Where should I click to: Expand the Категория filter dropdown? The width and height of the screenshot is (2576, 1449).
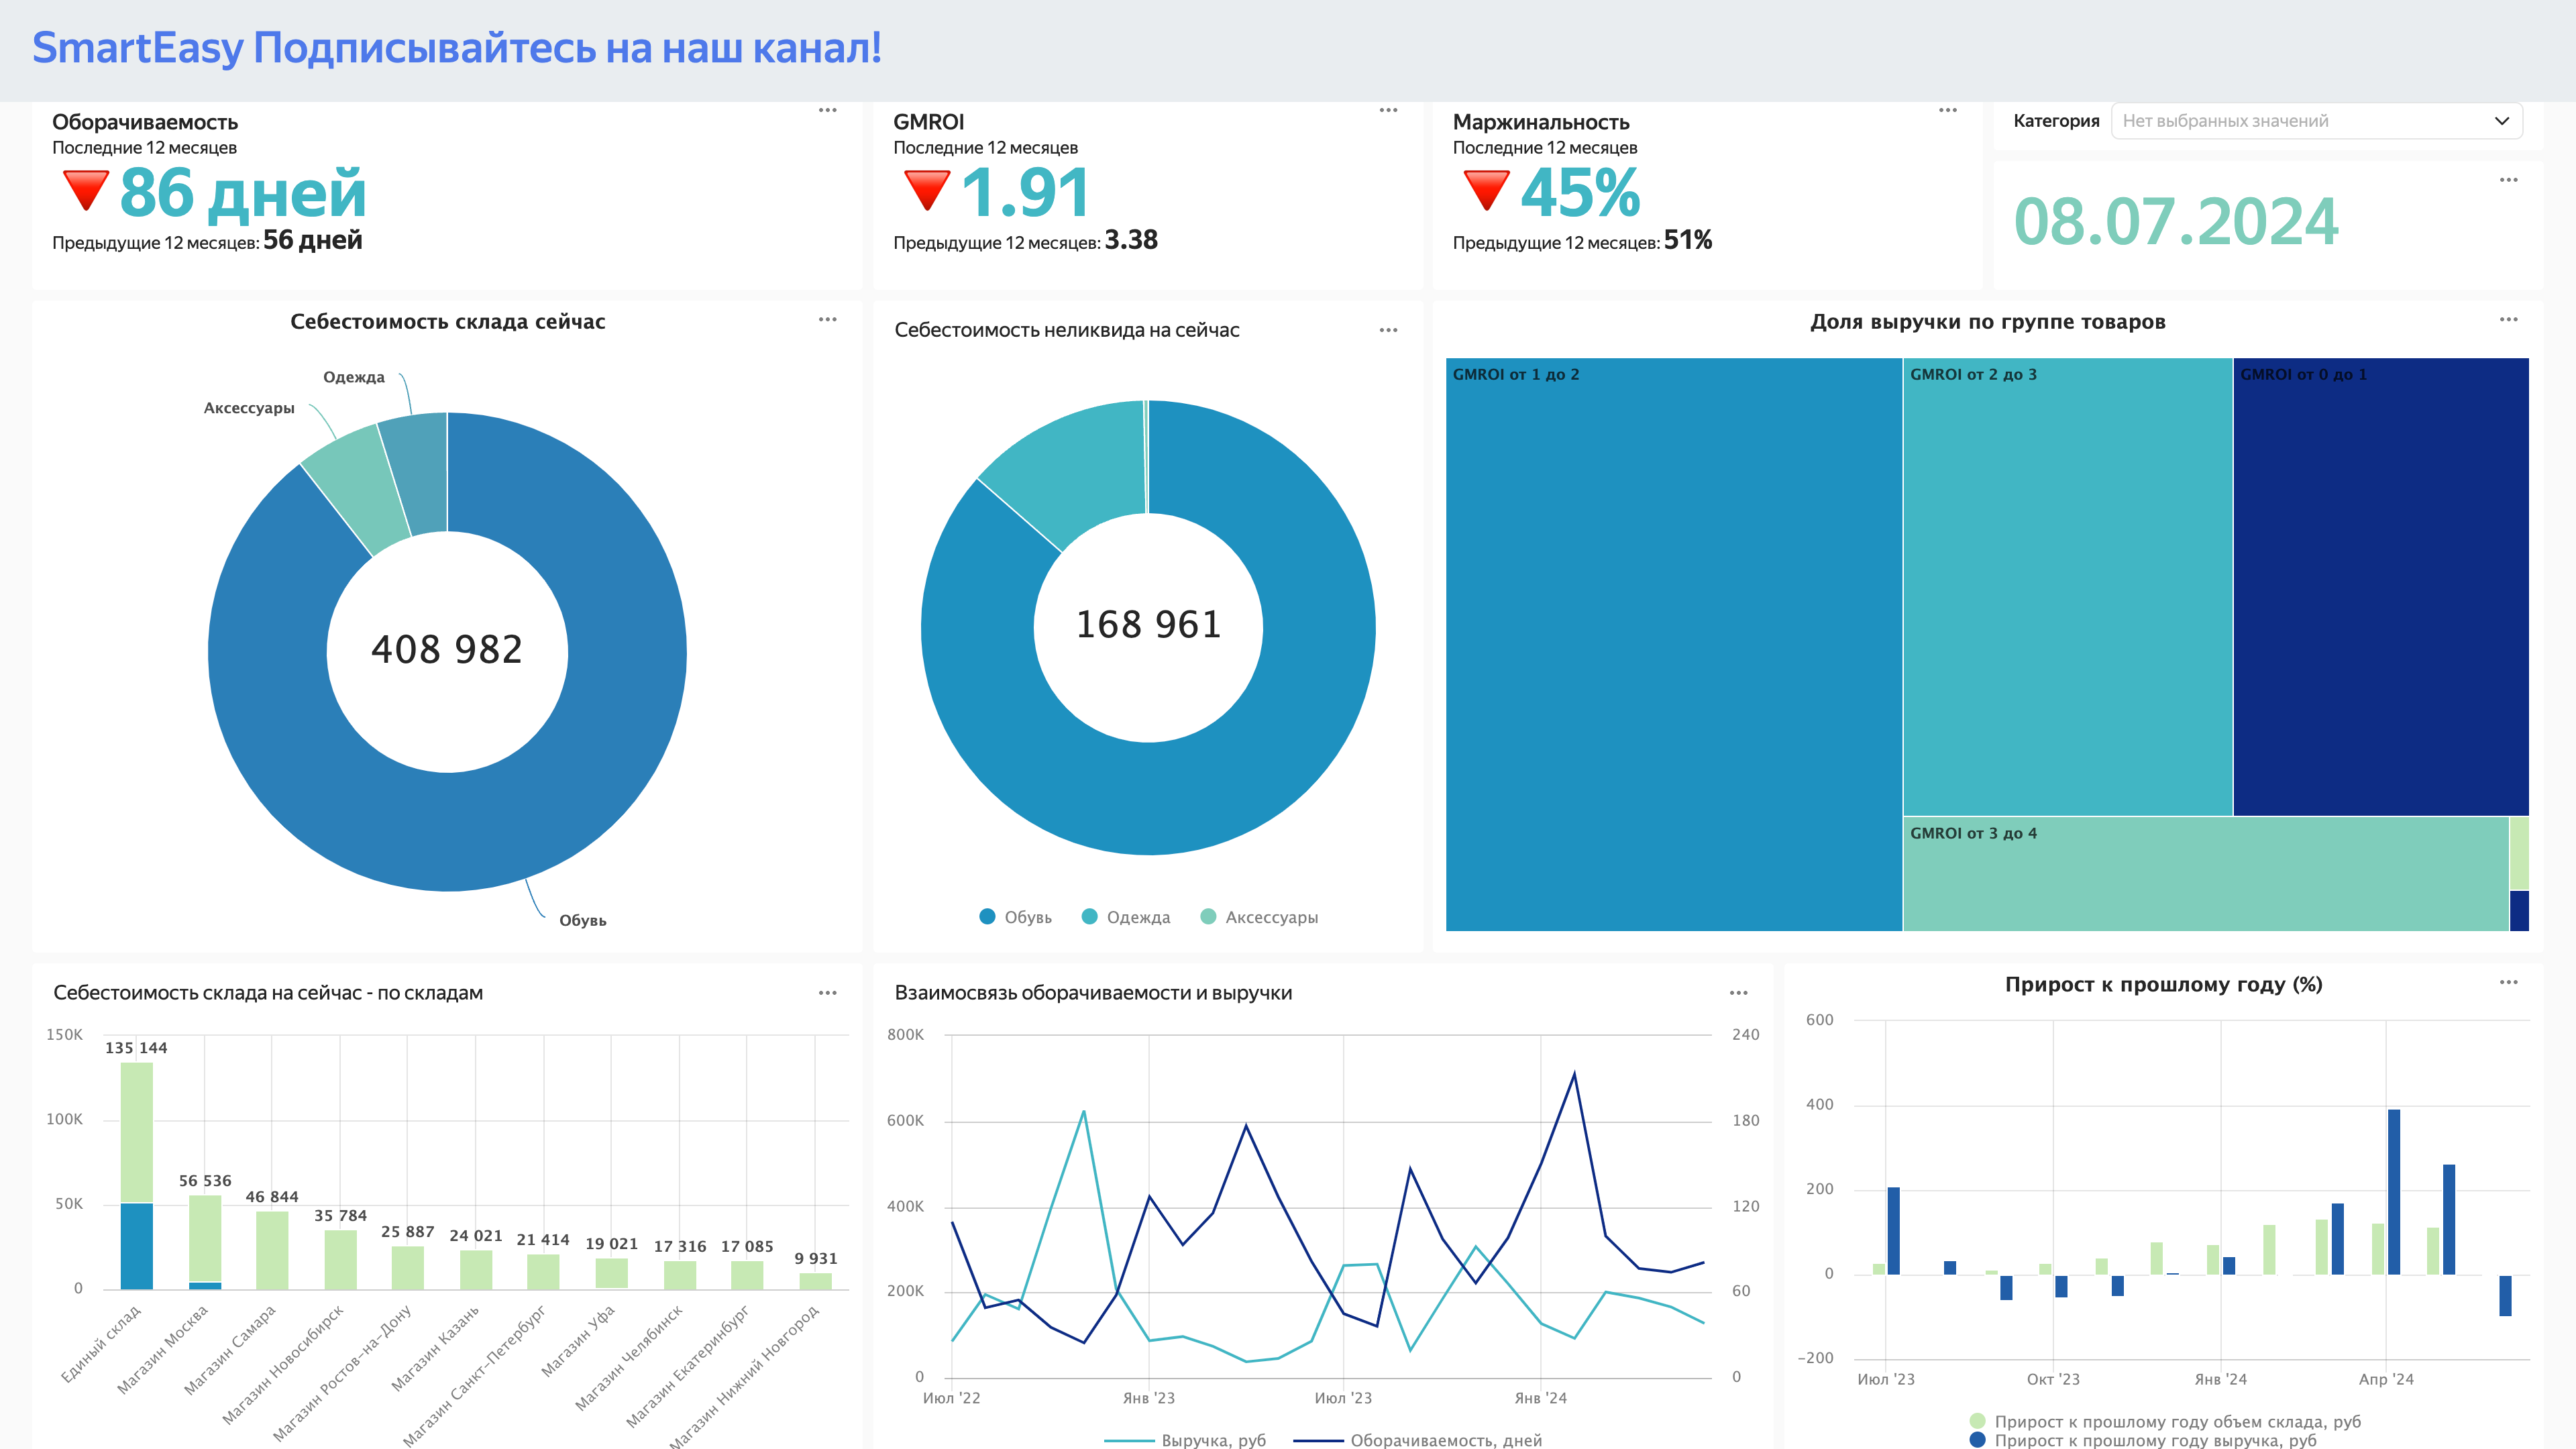coord(2300,121)
